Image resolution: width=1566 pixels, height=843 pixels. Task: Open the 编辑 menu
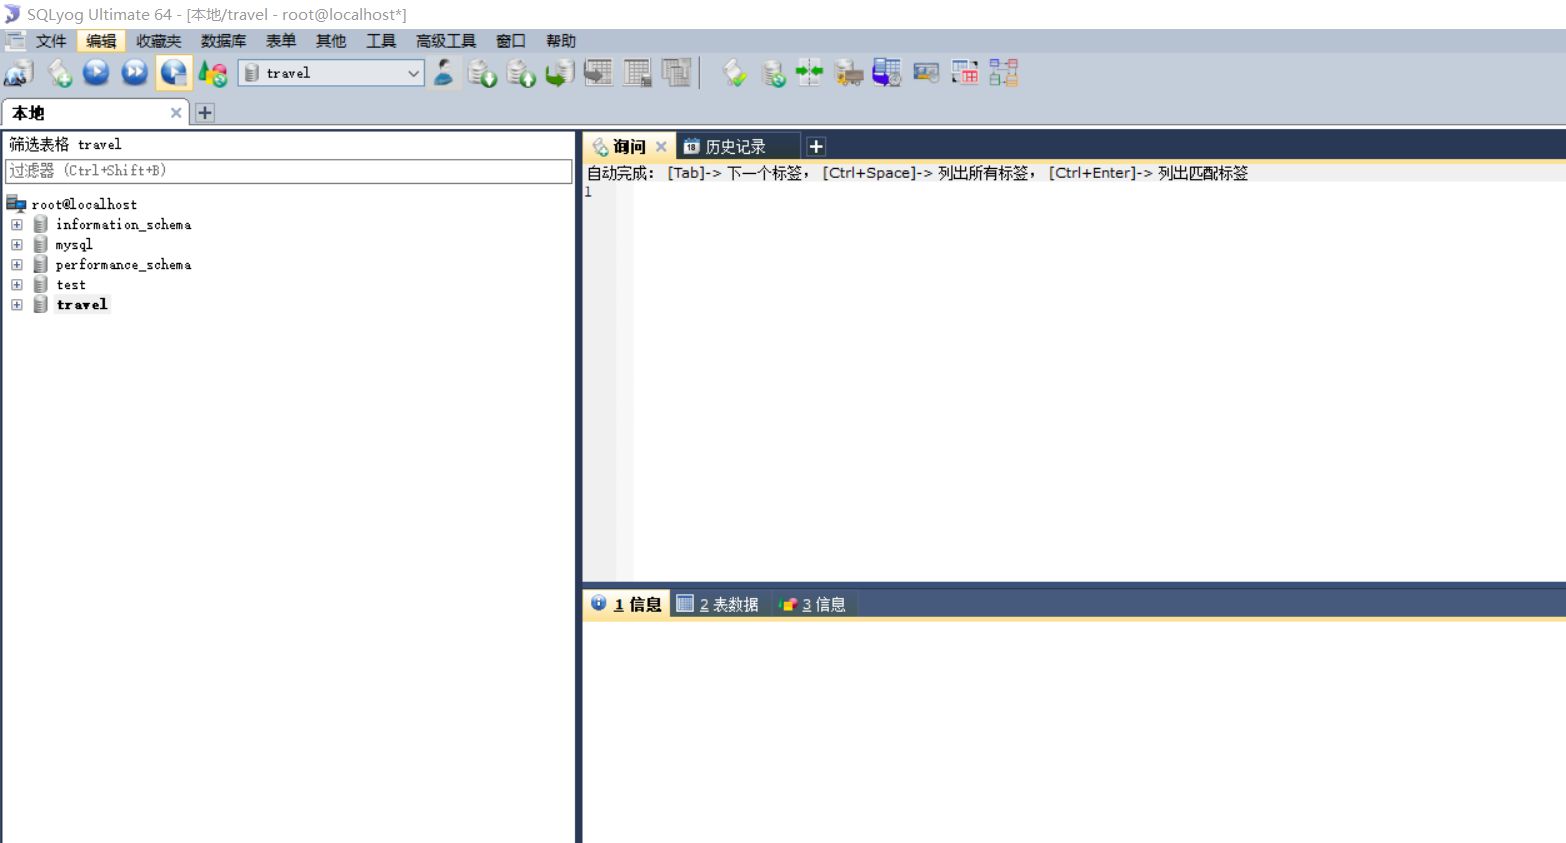101,41
